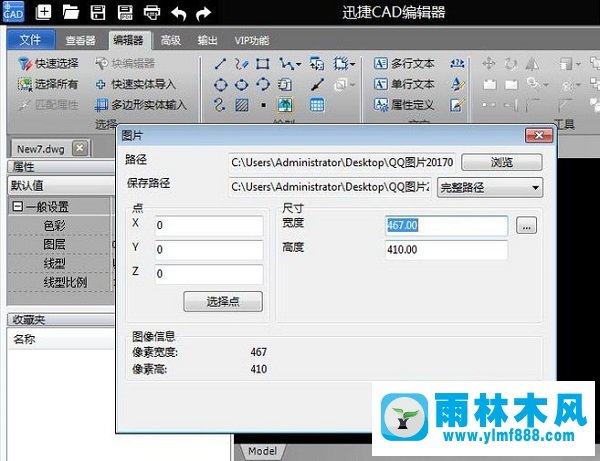Click the Z coordinate field
The image size is (600, 461).
pos(209,274)
